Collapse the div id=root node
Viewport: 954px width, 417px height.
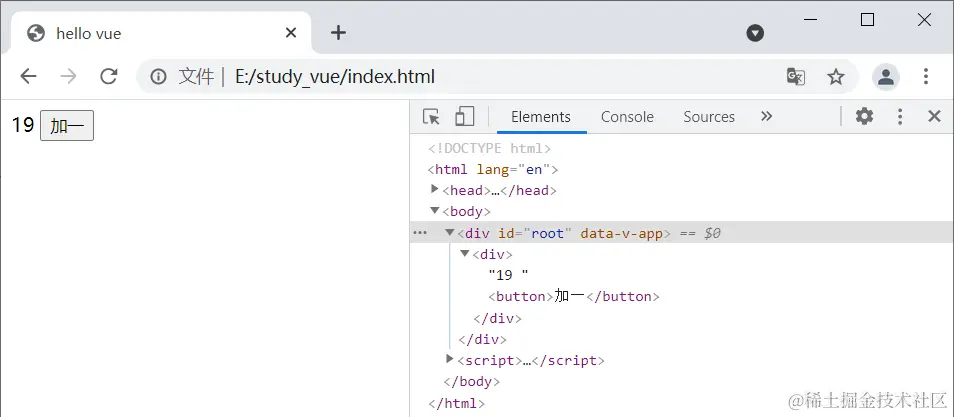coord(450,232)
